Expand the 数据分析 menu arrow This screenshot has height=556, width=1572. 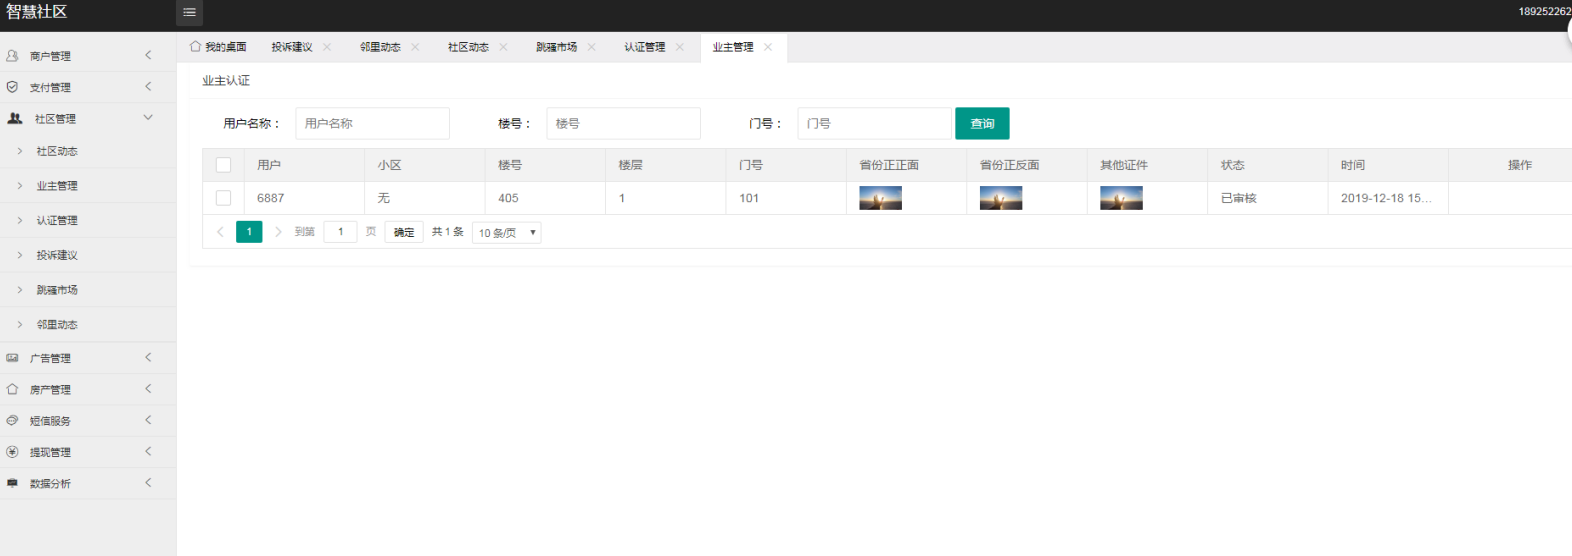click(x=148, y=483)
